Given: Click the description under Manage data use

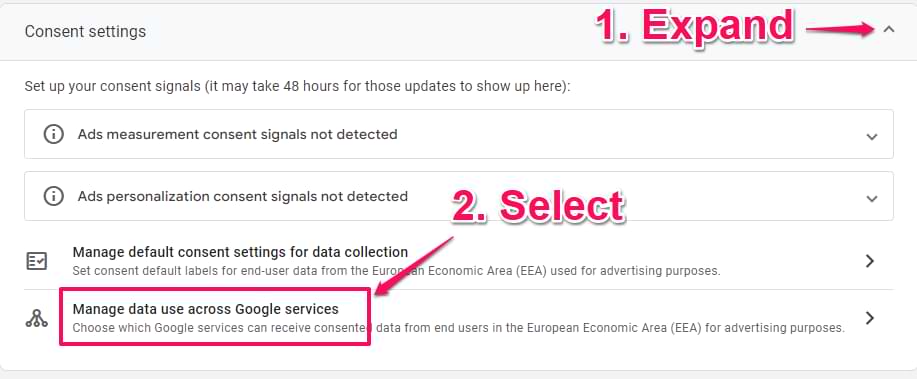Looking at the screenshot, I should coord(458,328).
